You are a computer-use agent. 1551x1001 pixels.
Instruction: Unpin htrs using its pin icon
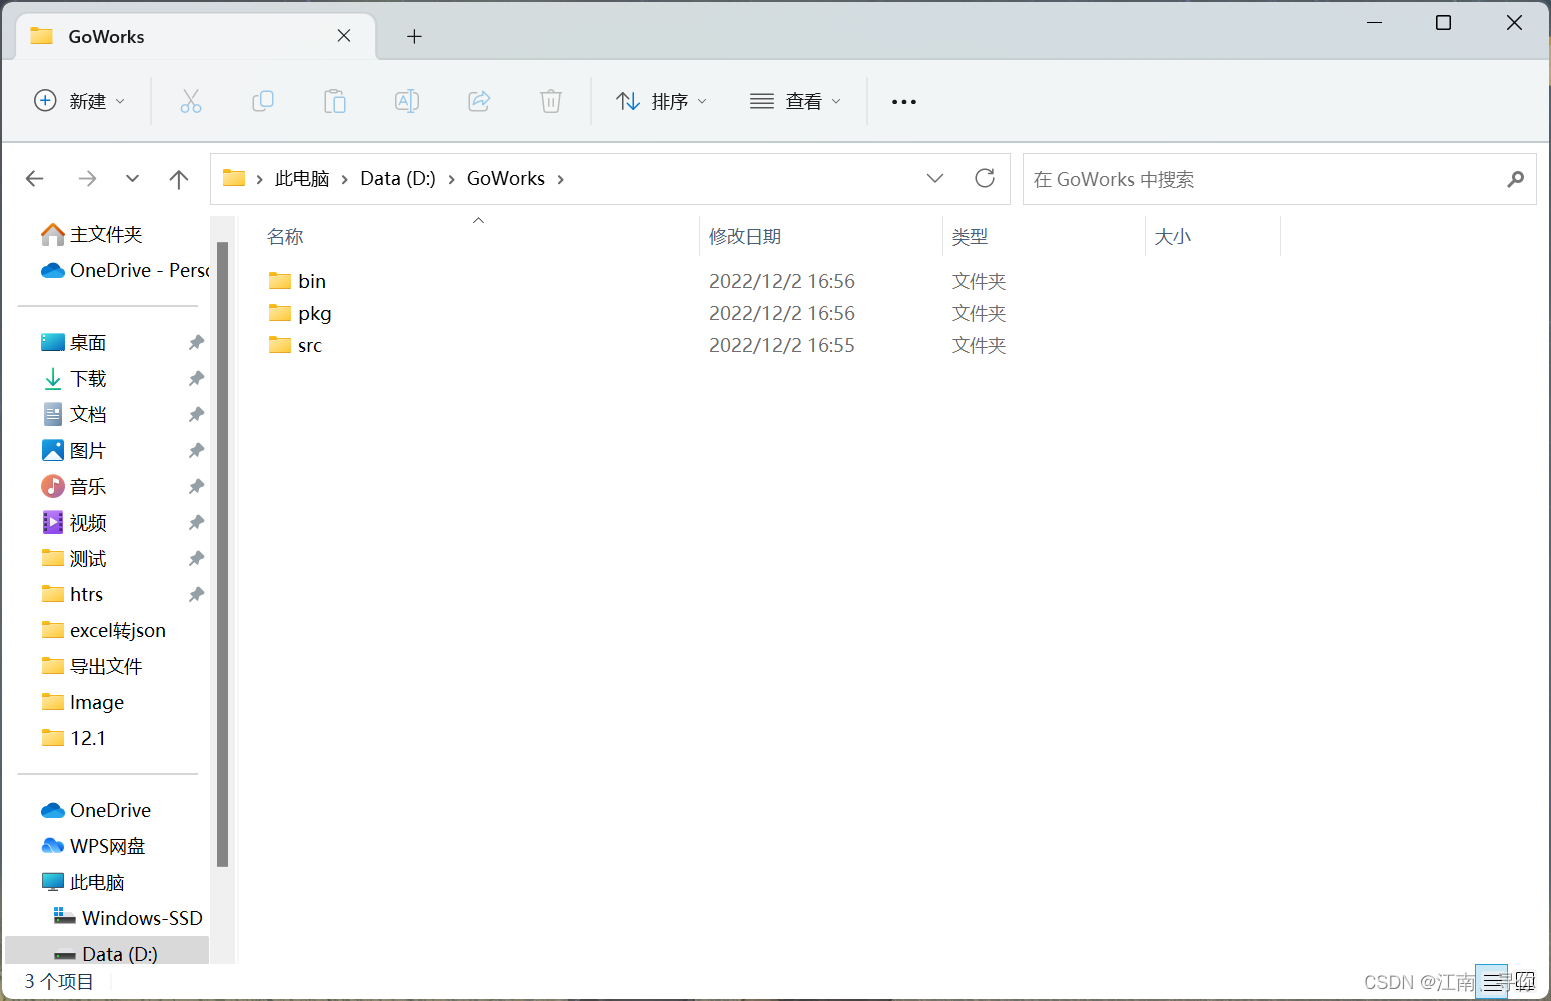(x=196, y=595)
